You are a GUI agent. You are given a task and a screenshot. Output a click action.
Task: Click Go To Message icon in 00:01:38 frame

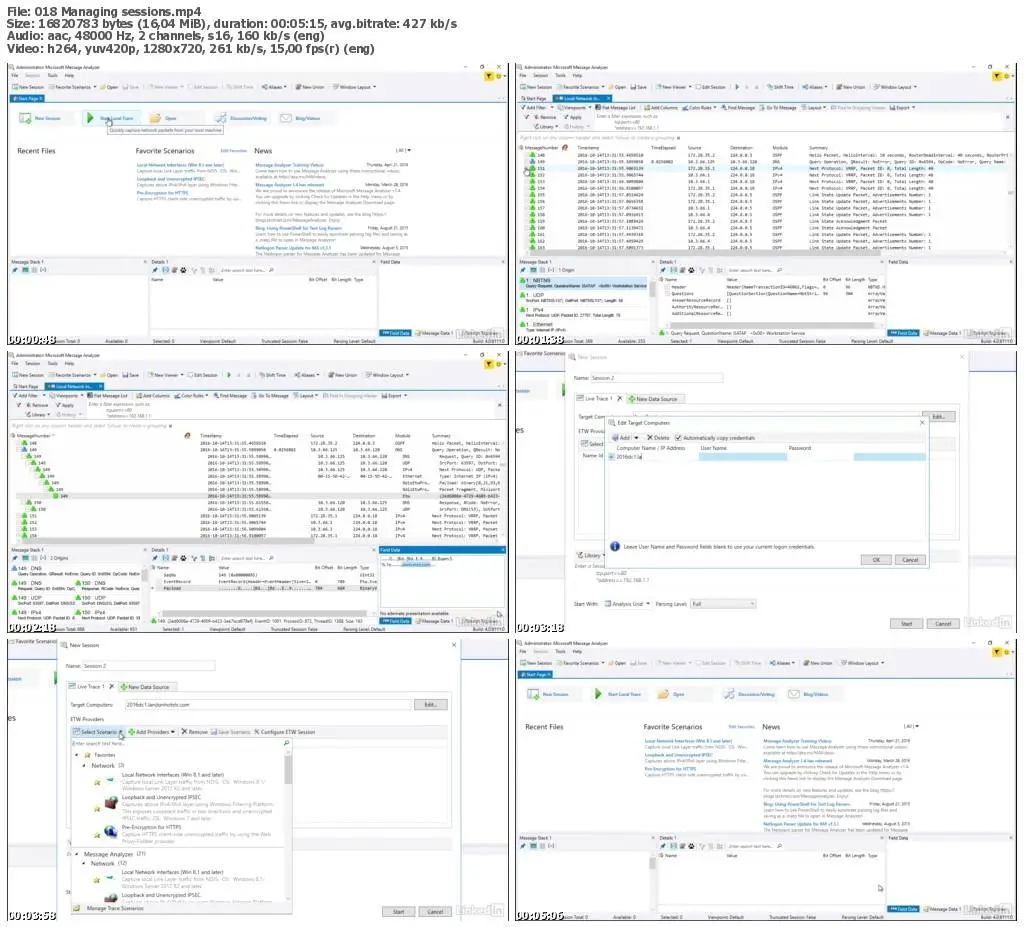pyautogui.click(x=761, y=107)
